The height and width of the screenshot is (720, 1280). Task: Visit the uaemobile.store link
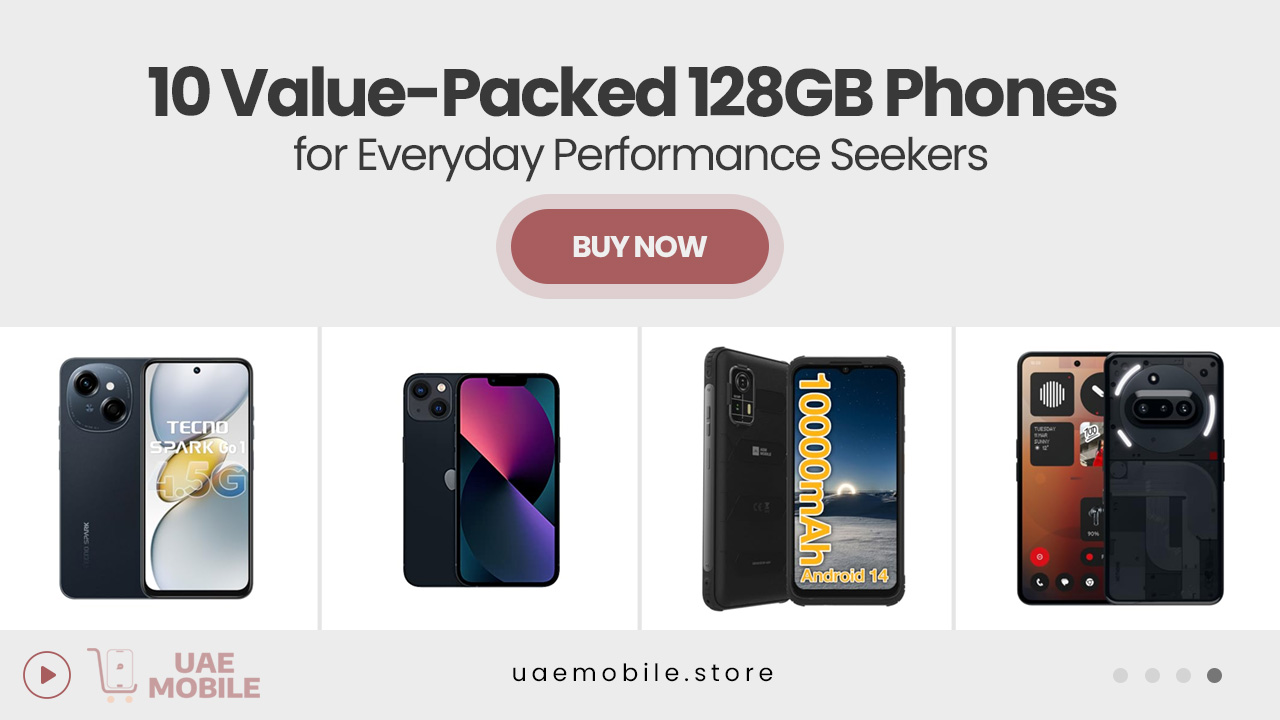[x=643, y=673]
